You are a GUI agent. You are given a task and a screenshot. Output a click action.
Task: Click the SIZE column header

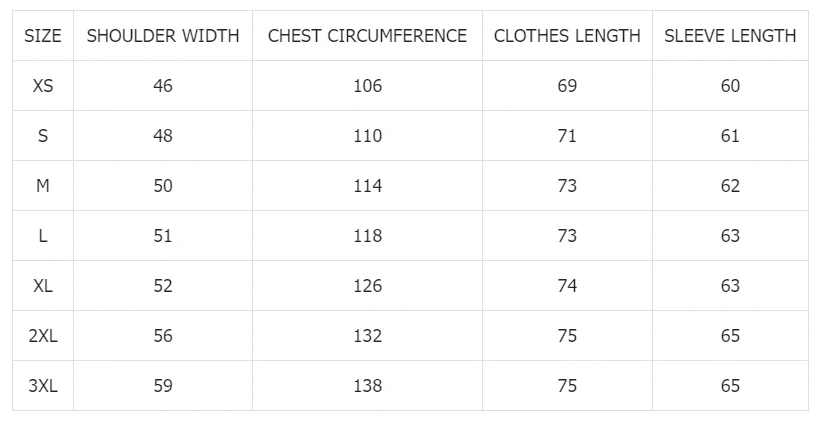pyautogui.click(x=43, y=36)
